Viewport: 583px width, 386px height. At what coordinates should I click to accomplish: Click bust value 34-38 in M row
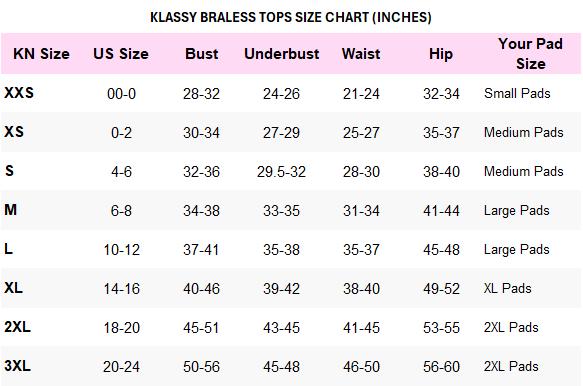(x=202, y=211)
